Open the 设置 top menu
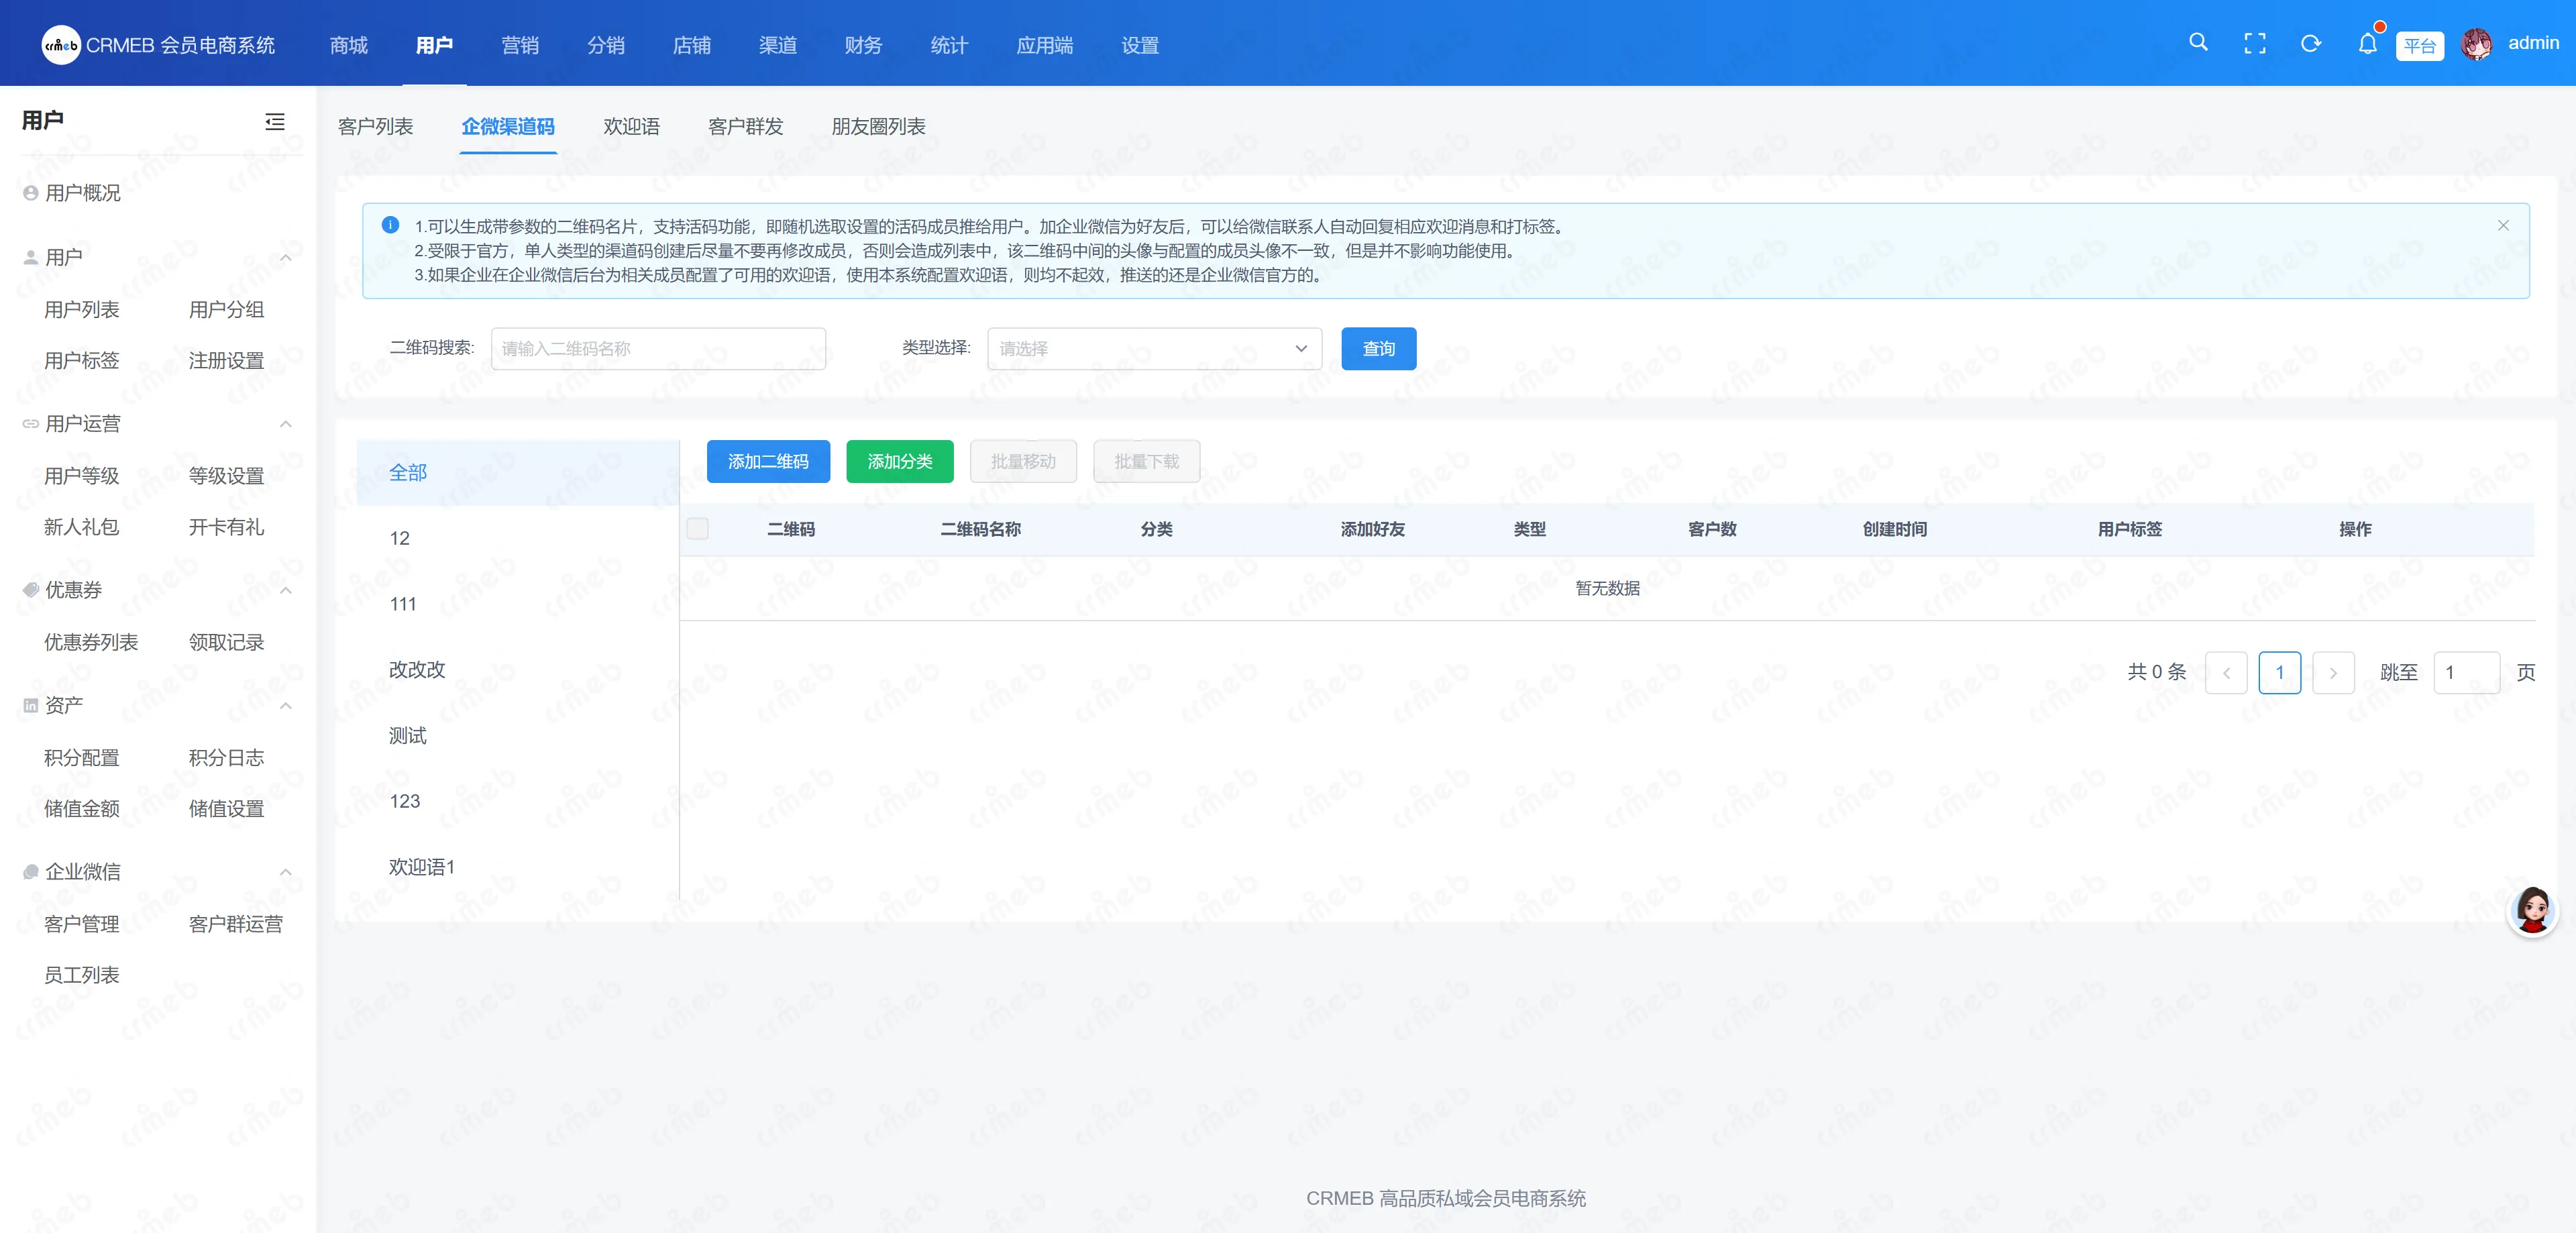 (1140, 45)
